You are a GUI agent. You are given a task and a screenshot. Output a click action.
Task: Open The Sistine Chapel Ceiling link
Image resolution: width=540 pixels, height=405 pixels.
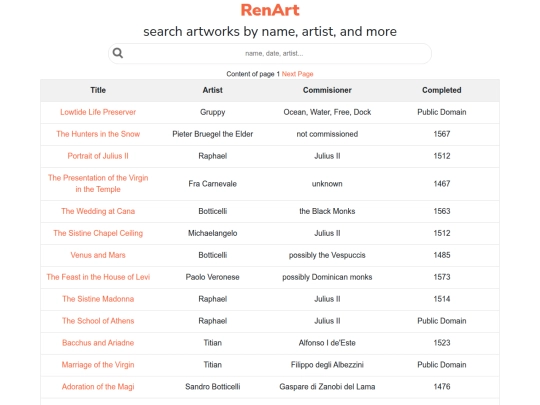[x=98, y=233]
